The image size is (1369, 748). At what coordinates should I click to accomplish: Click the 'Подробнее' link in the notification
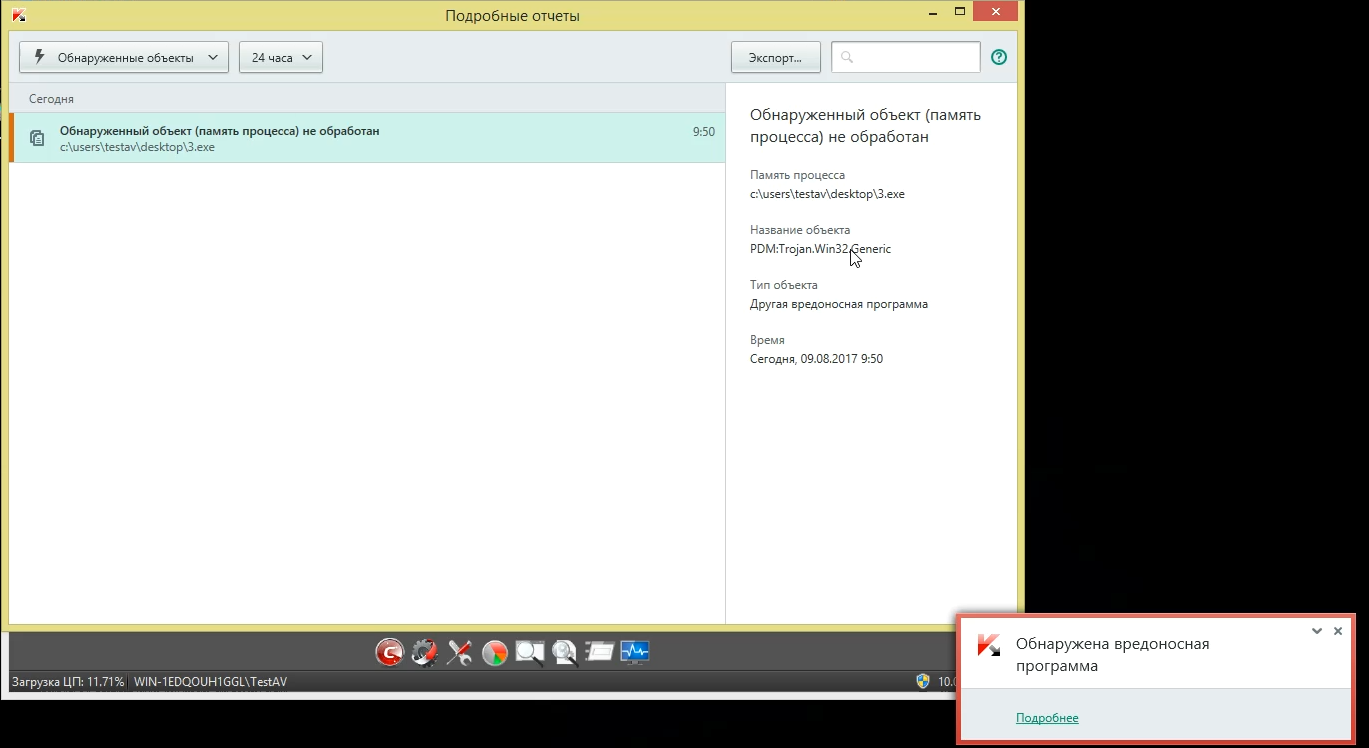click(1047, 718)
